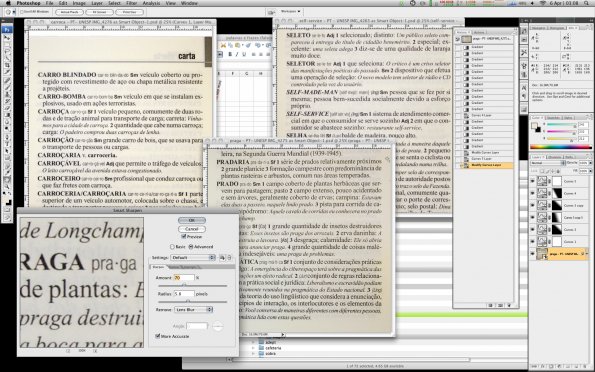
Task: Click the Curves 4 adjustment layer icon
Action: 542,194
